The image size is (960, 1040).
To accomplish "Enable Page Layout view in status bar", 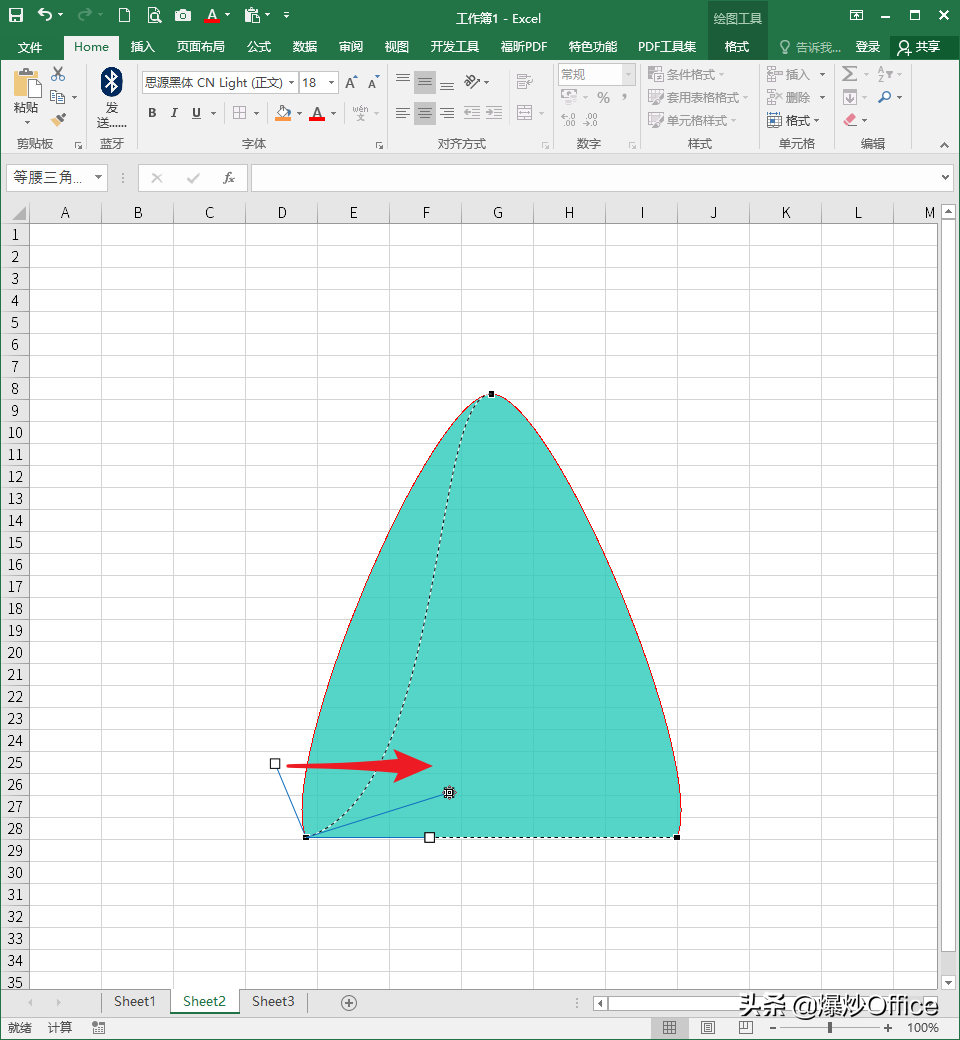I will [x=708, y=1028].
